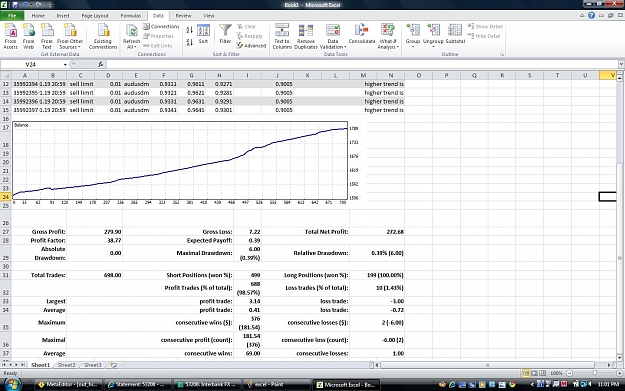Switch to Sheet2 tab
Screen dimensions: 625x391
(66, 365)
